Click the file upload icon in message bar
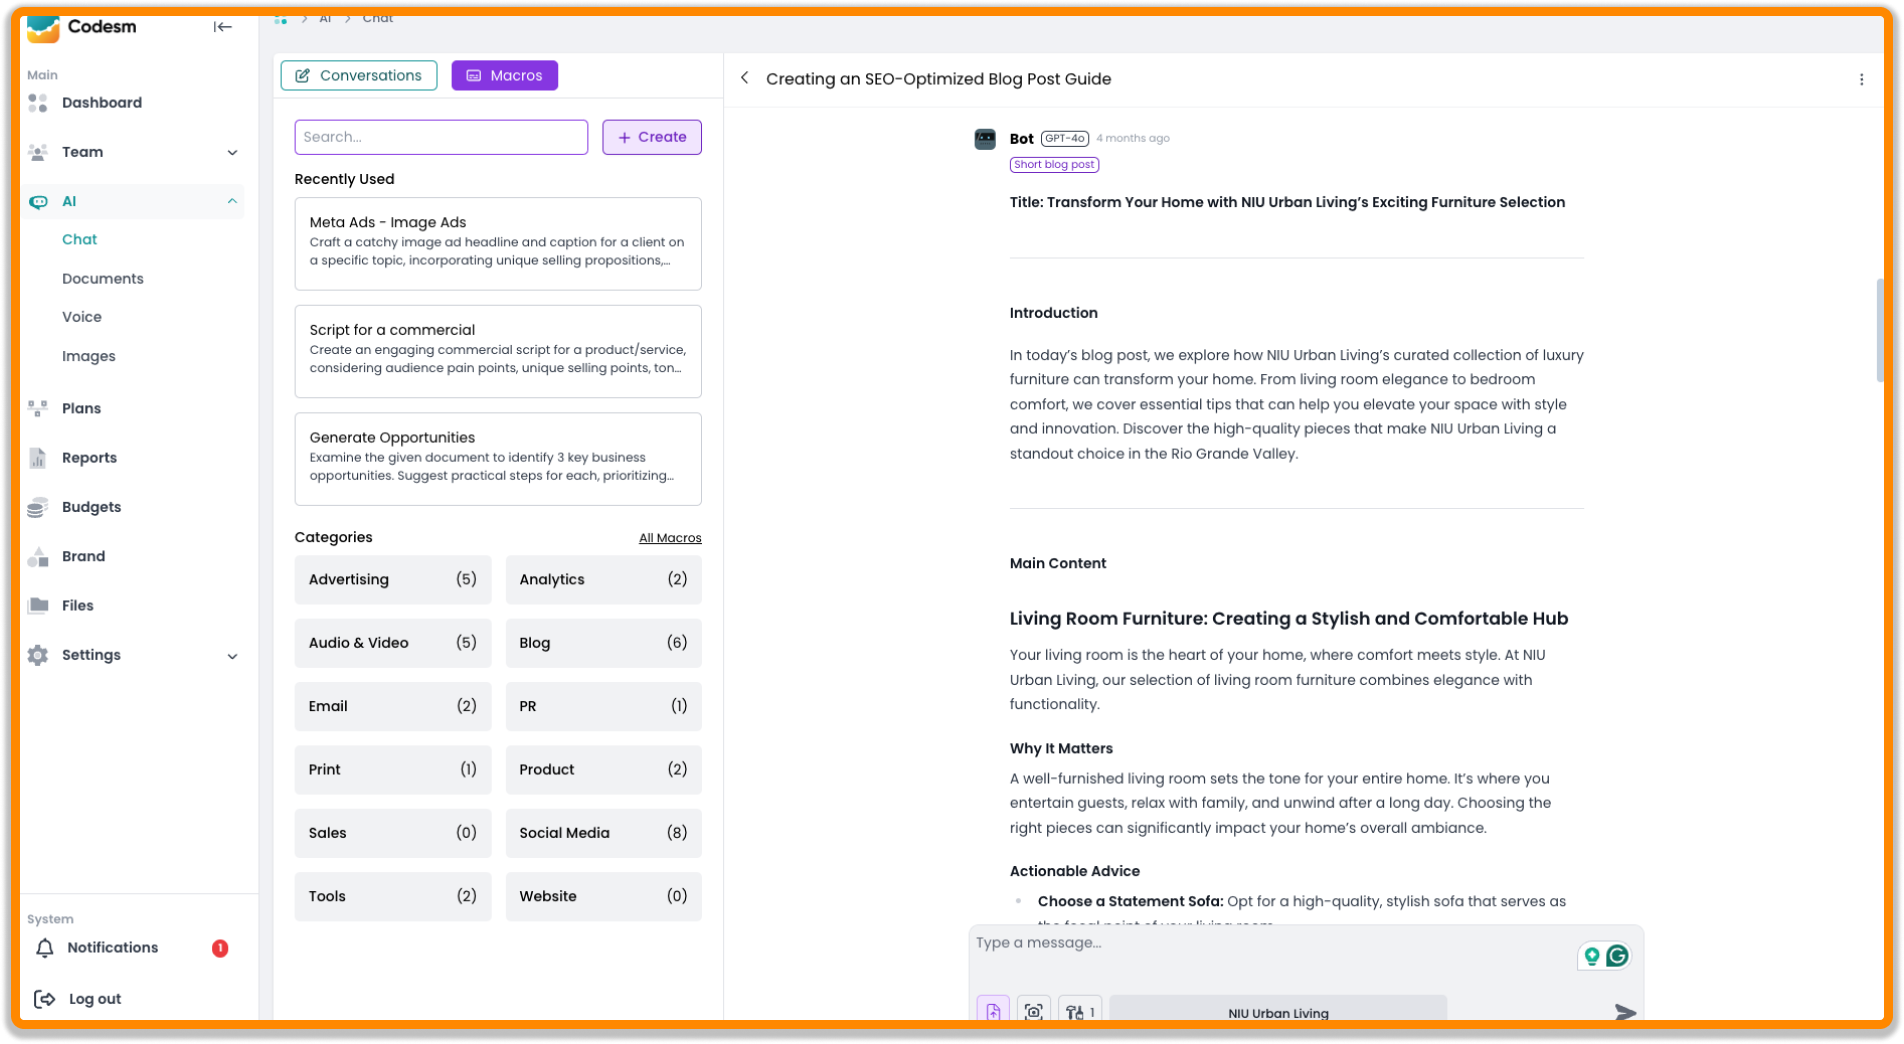 tap(993, 1010)
